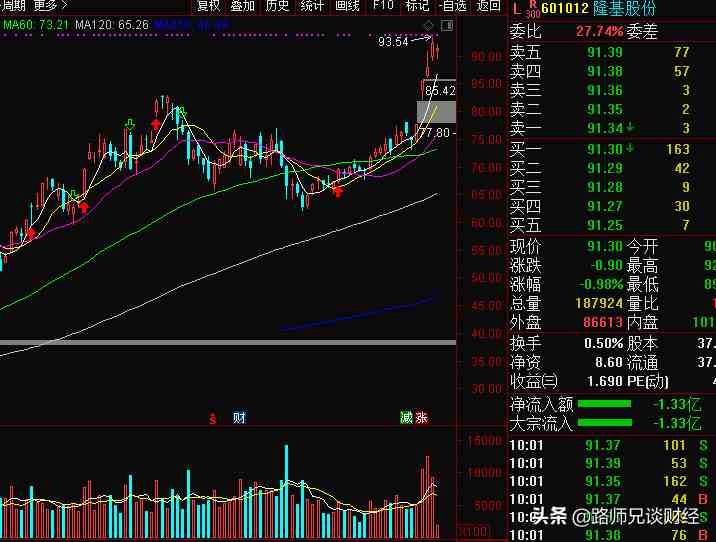
Task: Click the 净流入额 green bar
Action: (x=605, y=404)
